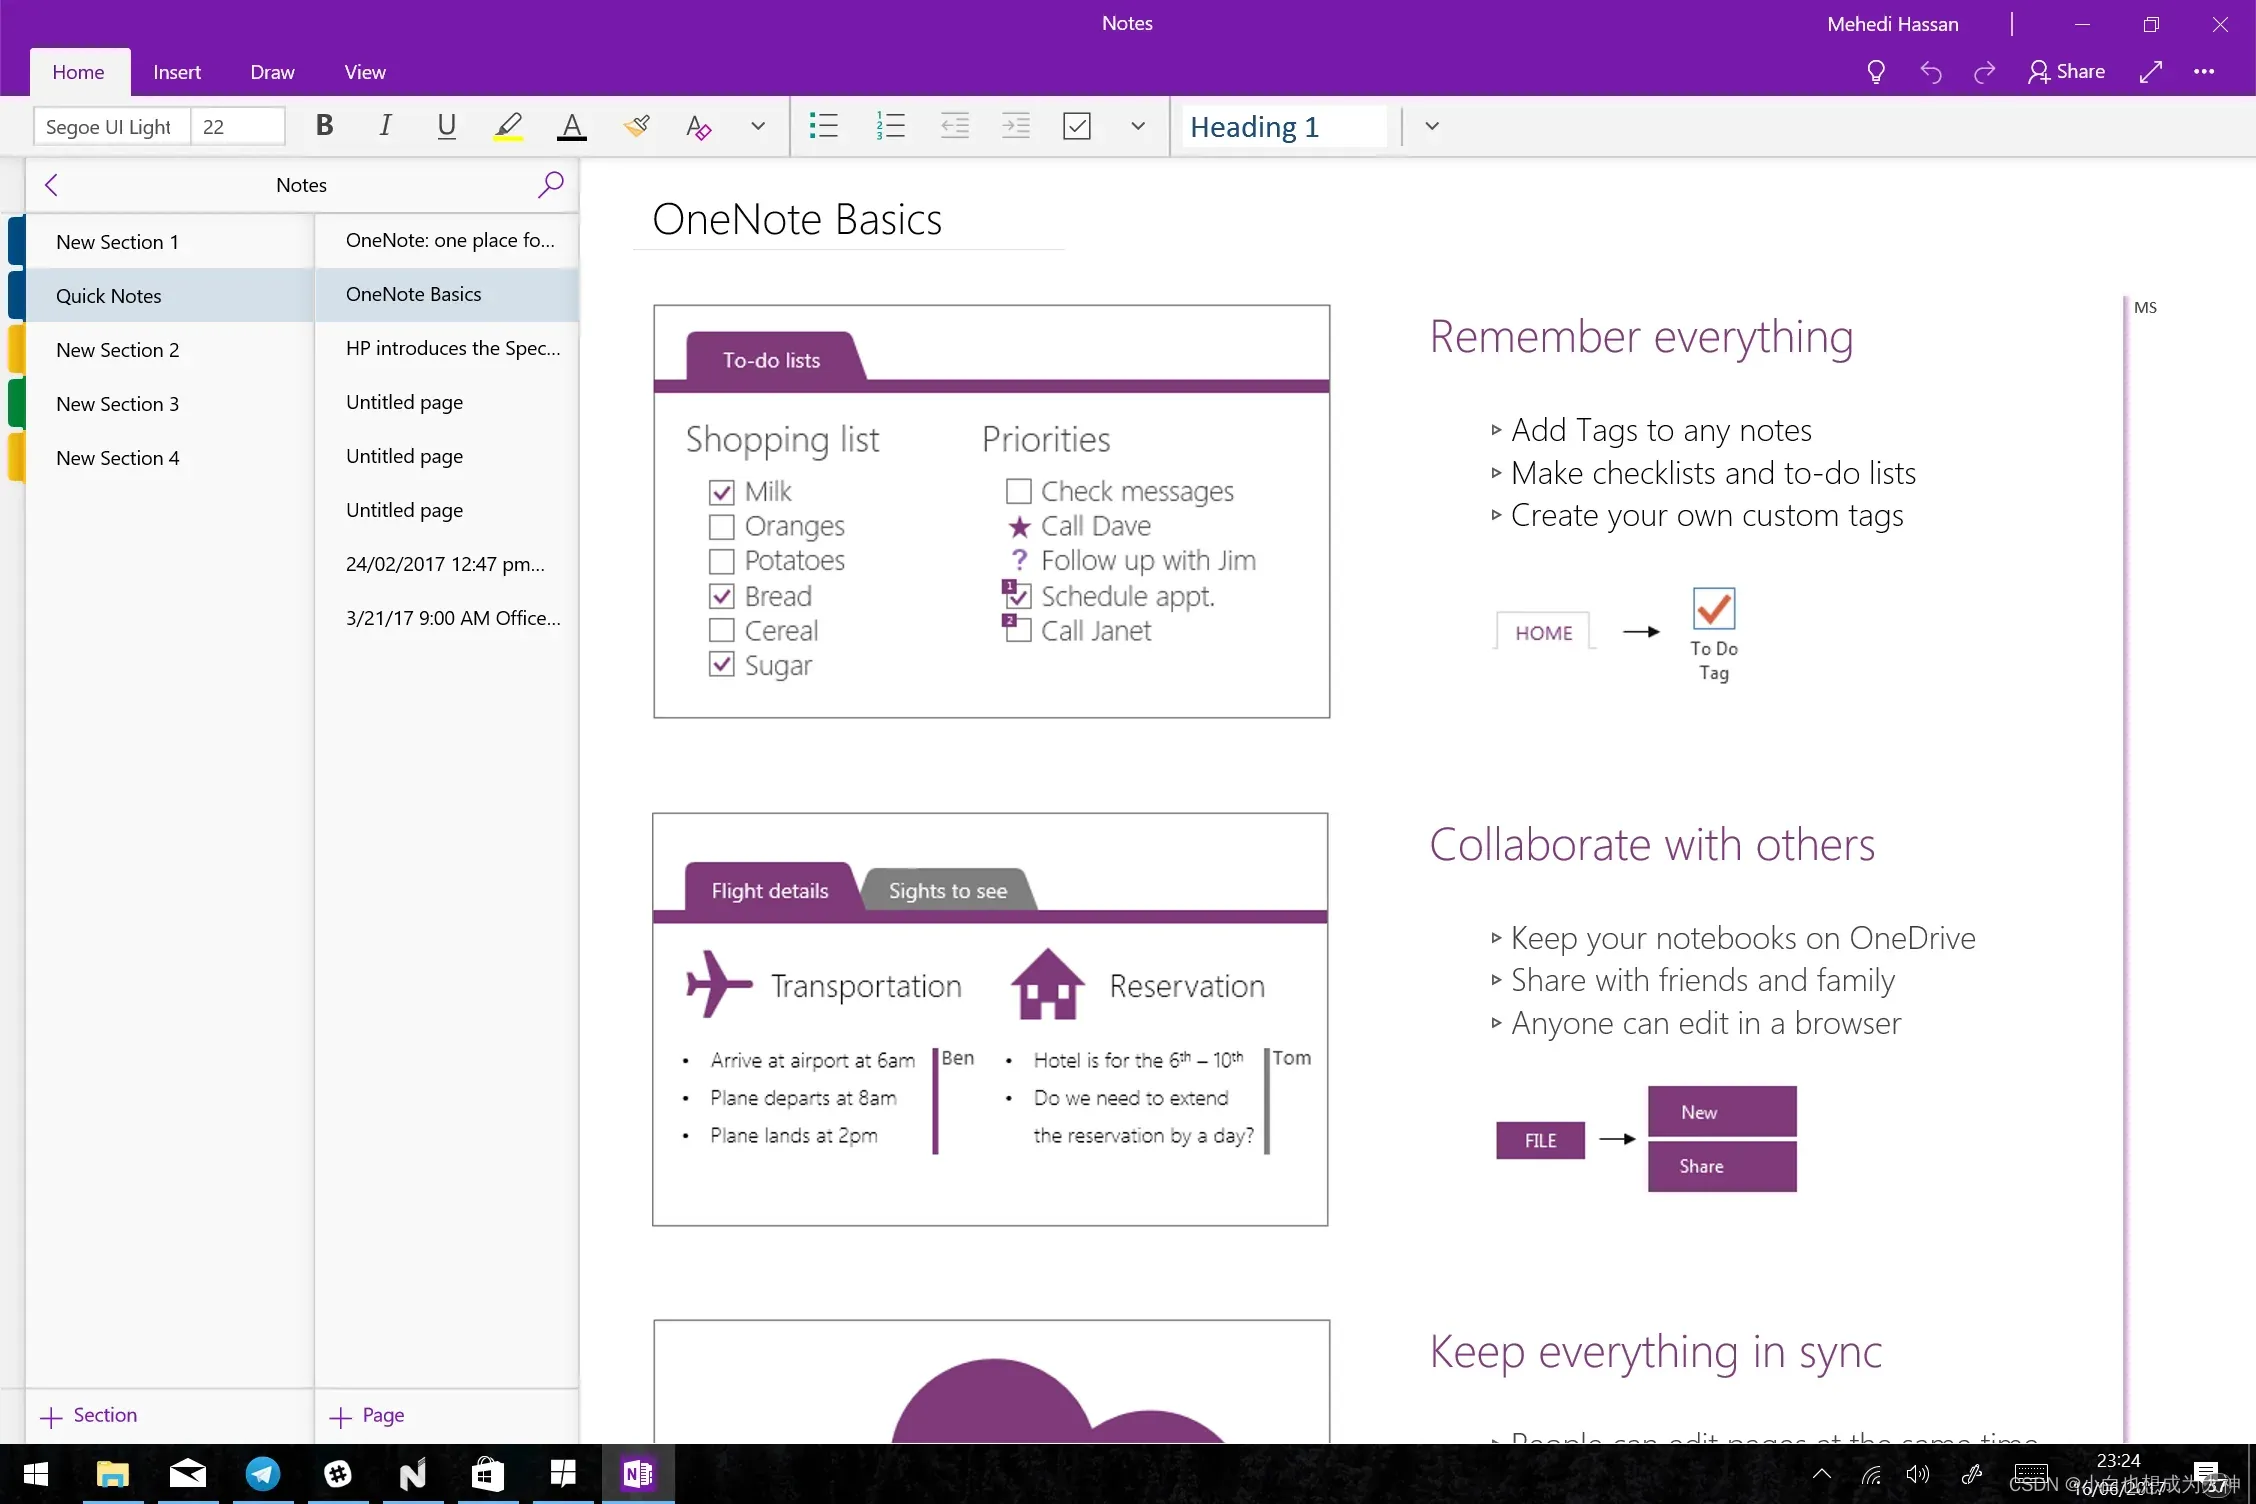This screenshot has height=1504, width=2256.
Task: Insert a numbered list
Action: point(889,126)
